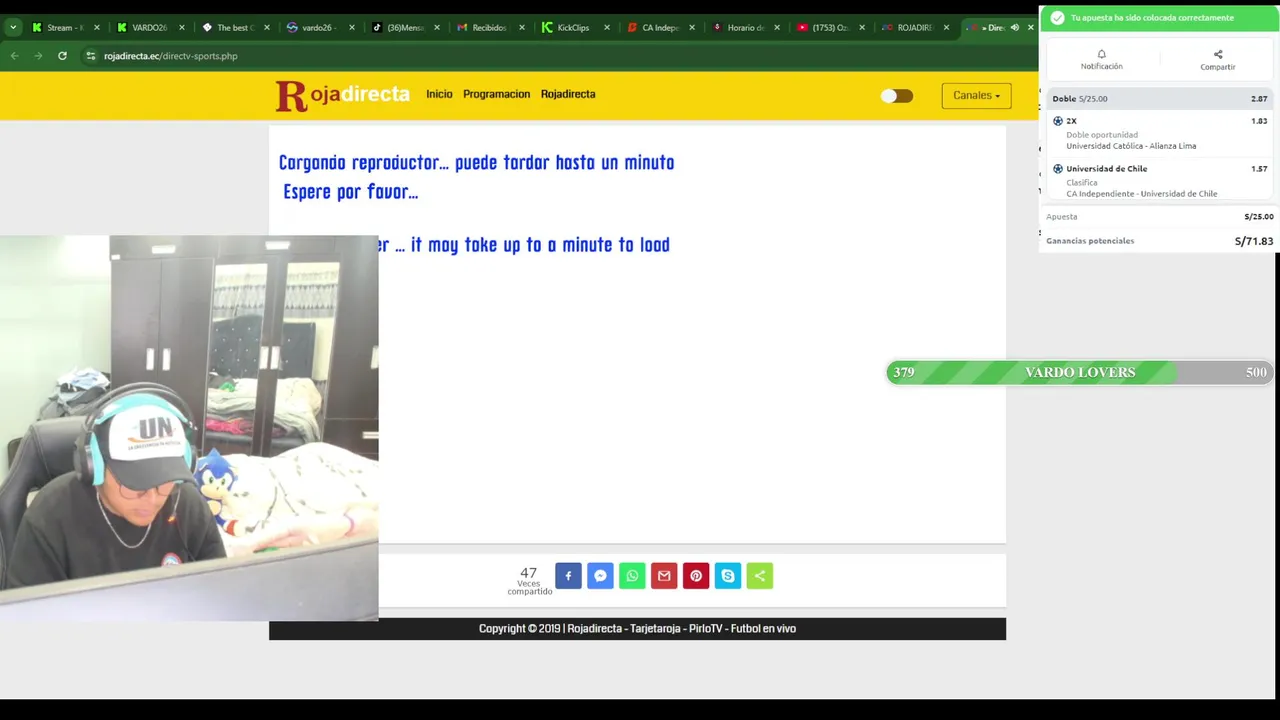The image size is (1280, 720).
Task: Open the tab search dropdown arrow
Action: (12, 28)
